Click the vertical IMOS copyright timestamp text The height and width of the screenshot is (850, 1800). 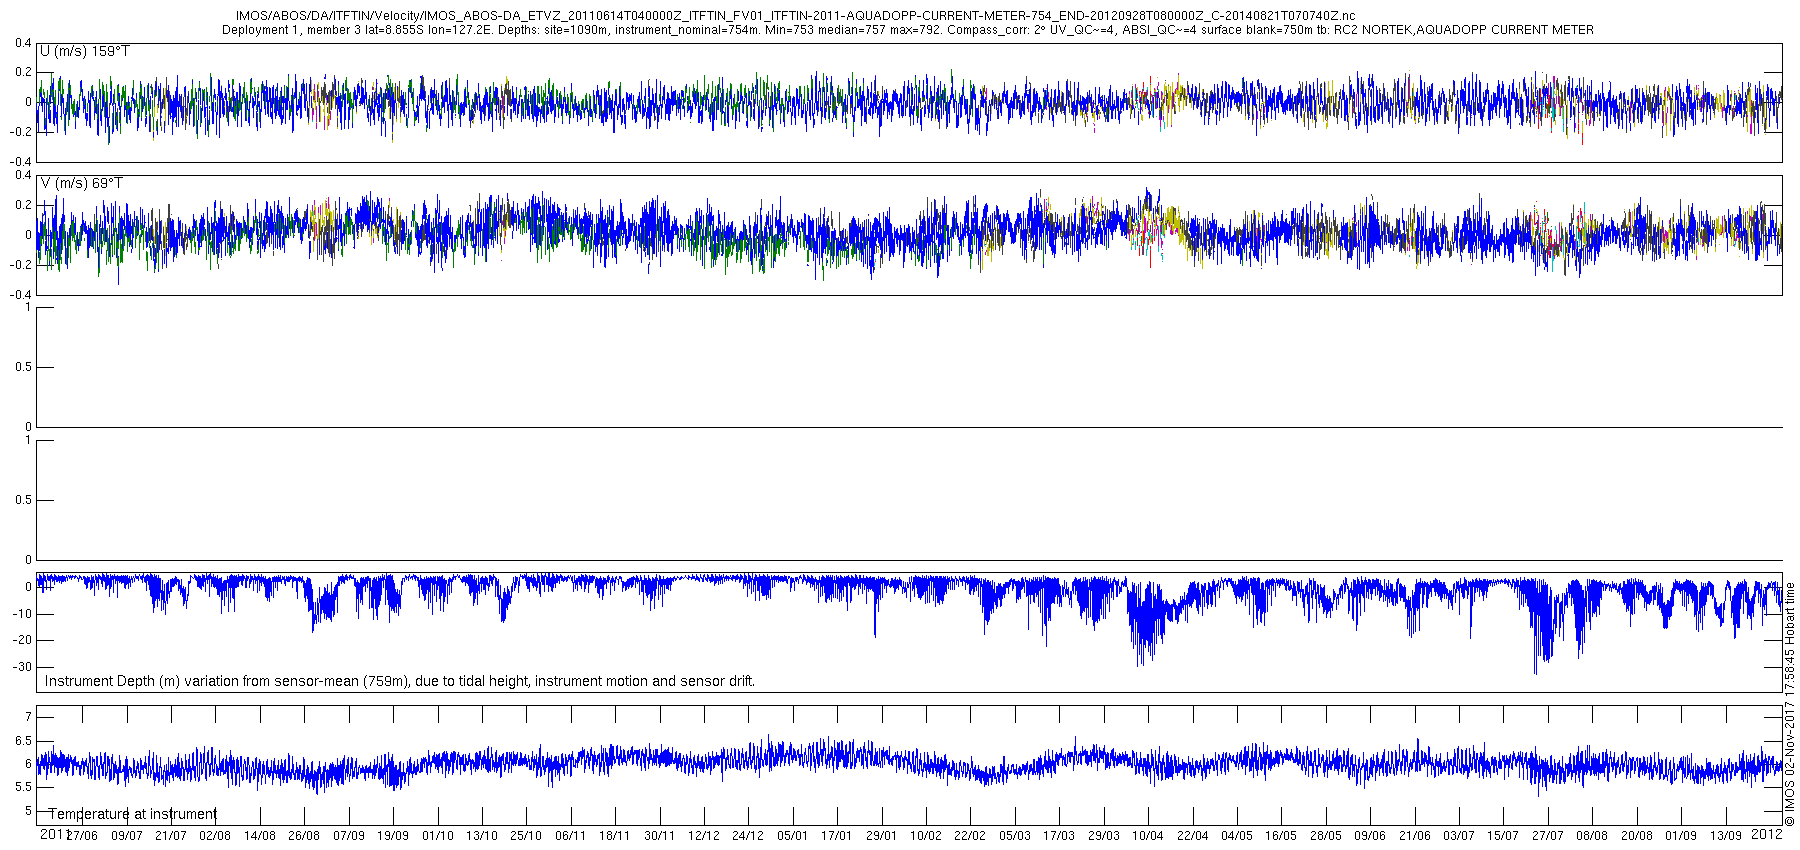click(x=1790, y=704)
